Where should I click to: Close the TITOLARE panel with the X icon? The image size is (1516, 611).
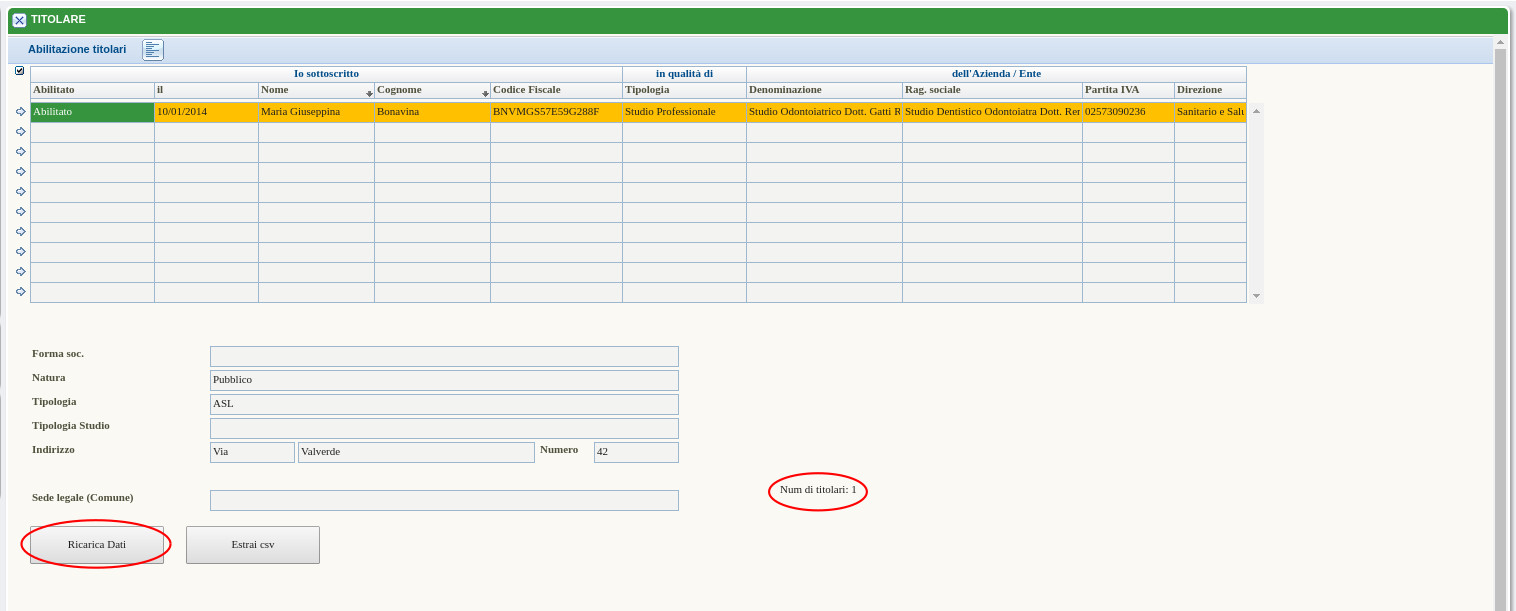point(19,20)
